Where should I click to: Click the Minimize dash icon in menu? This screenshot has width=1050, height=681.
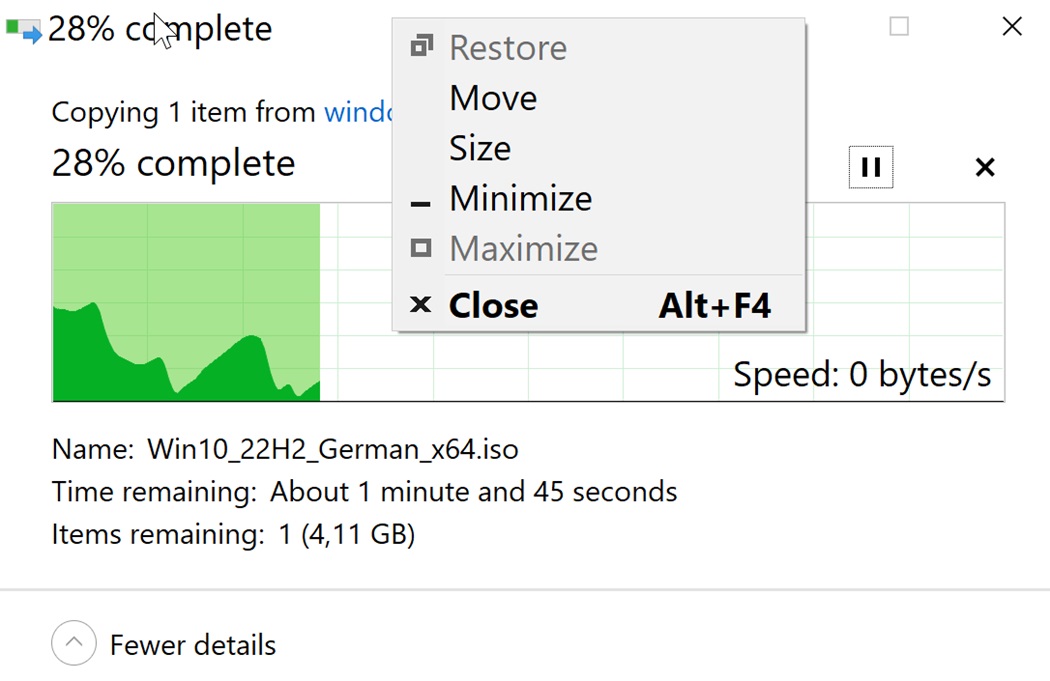(x=421, y=204)
